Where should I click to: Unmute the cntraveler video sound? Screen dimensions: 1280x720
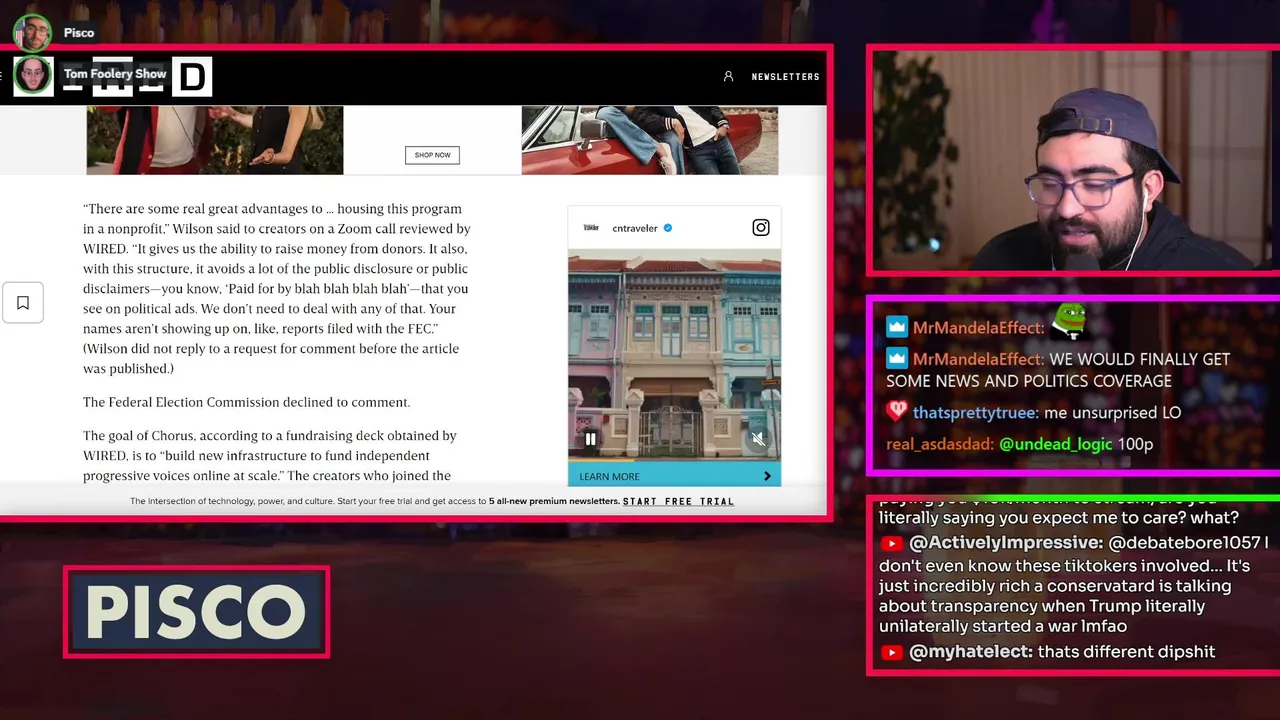[x=758, y=439]
